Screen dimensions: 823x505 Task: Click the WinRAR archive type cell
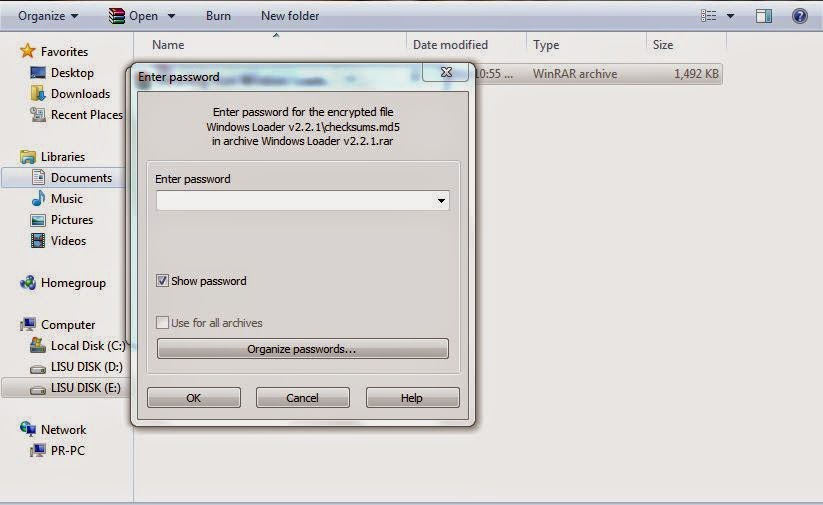point(575,73)
